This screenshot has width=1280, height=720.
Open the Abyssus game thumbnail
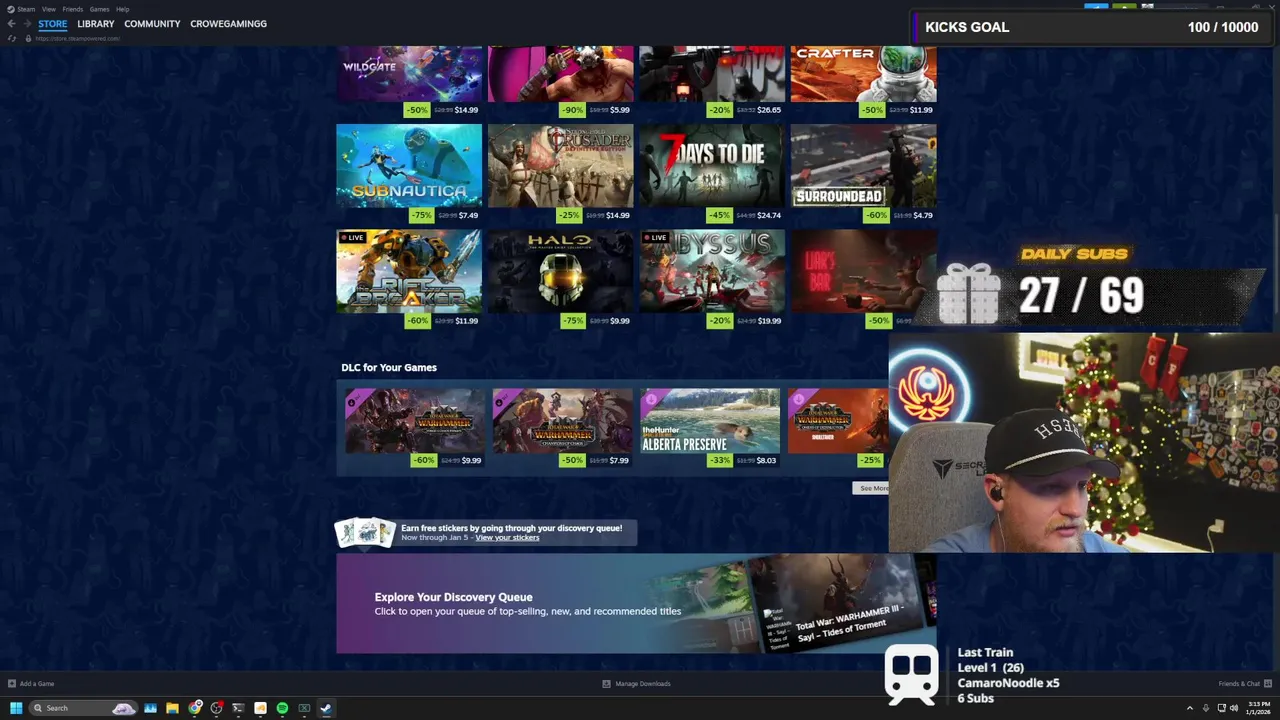(712, 271)
